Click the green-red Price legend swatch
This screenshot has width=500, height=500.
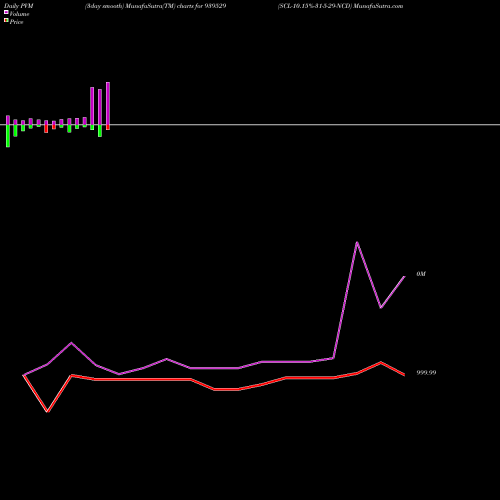[6, 21]
